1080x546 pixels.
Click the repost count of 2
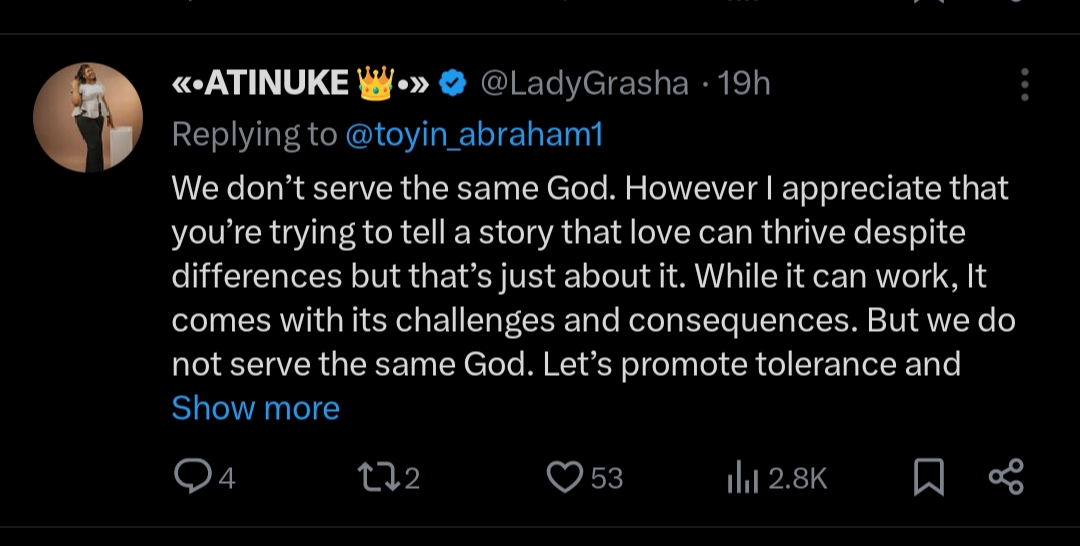point(412,479)
